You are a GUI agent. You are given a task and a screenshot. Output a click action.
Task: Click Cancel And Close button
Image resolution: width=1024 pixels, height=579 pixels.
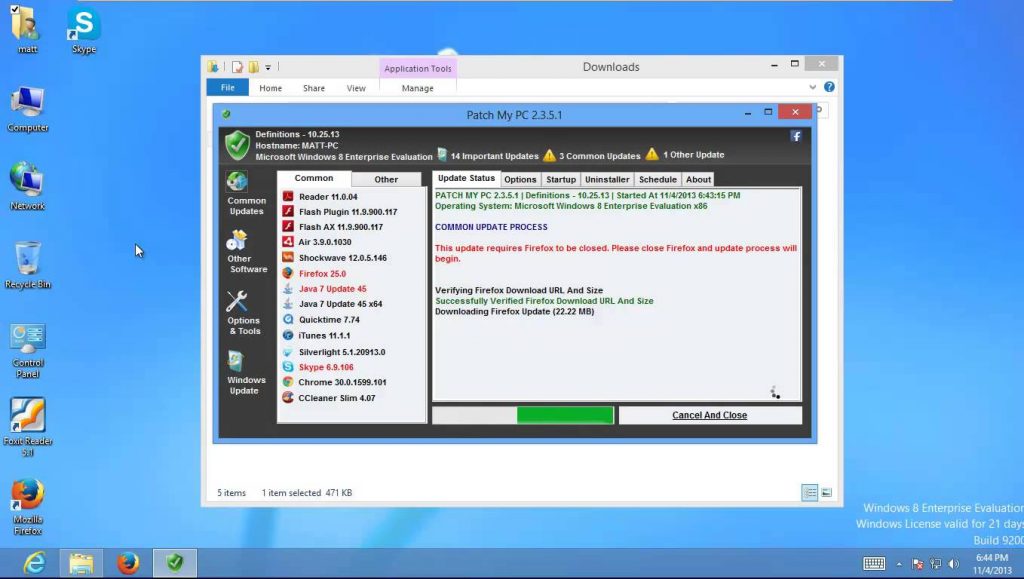710,415
